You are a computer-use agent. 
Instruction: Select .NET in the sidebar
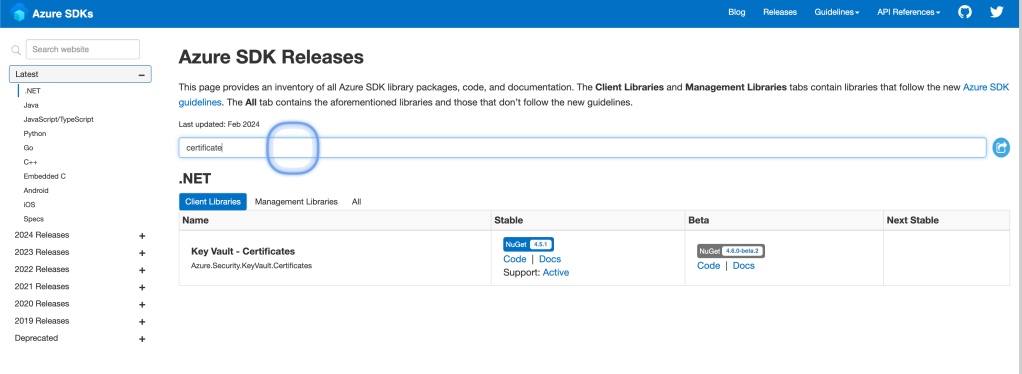coord(32,91)
